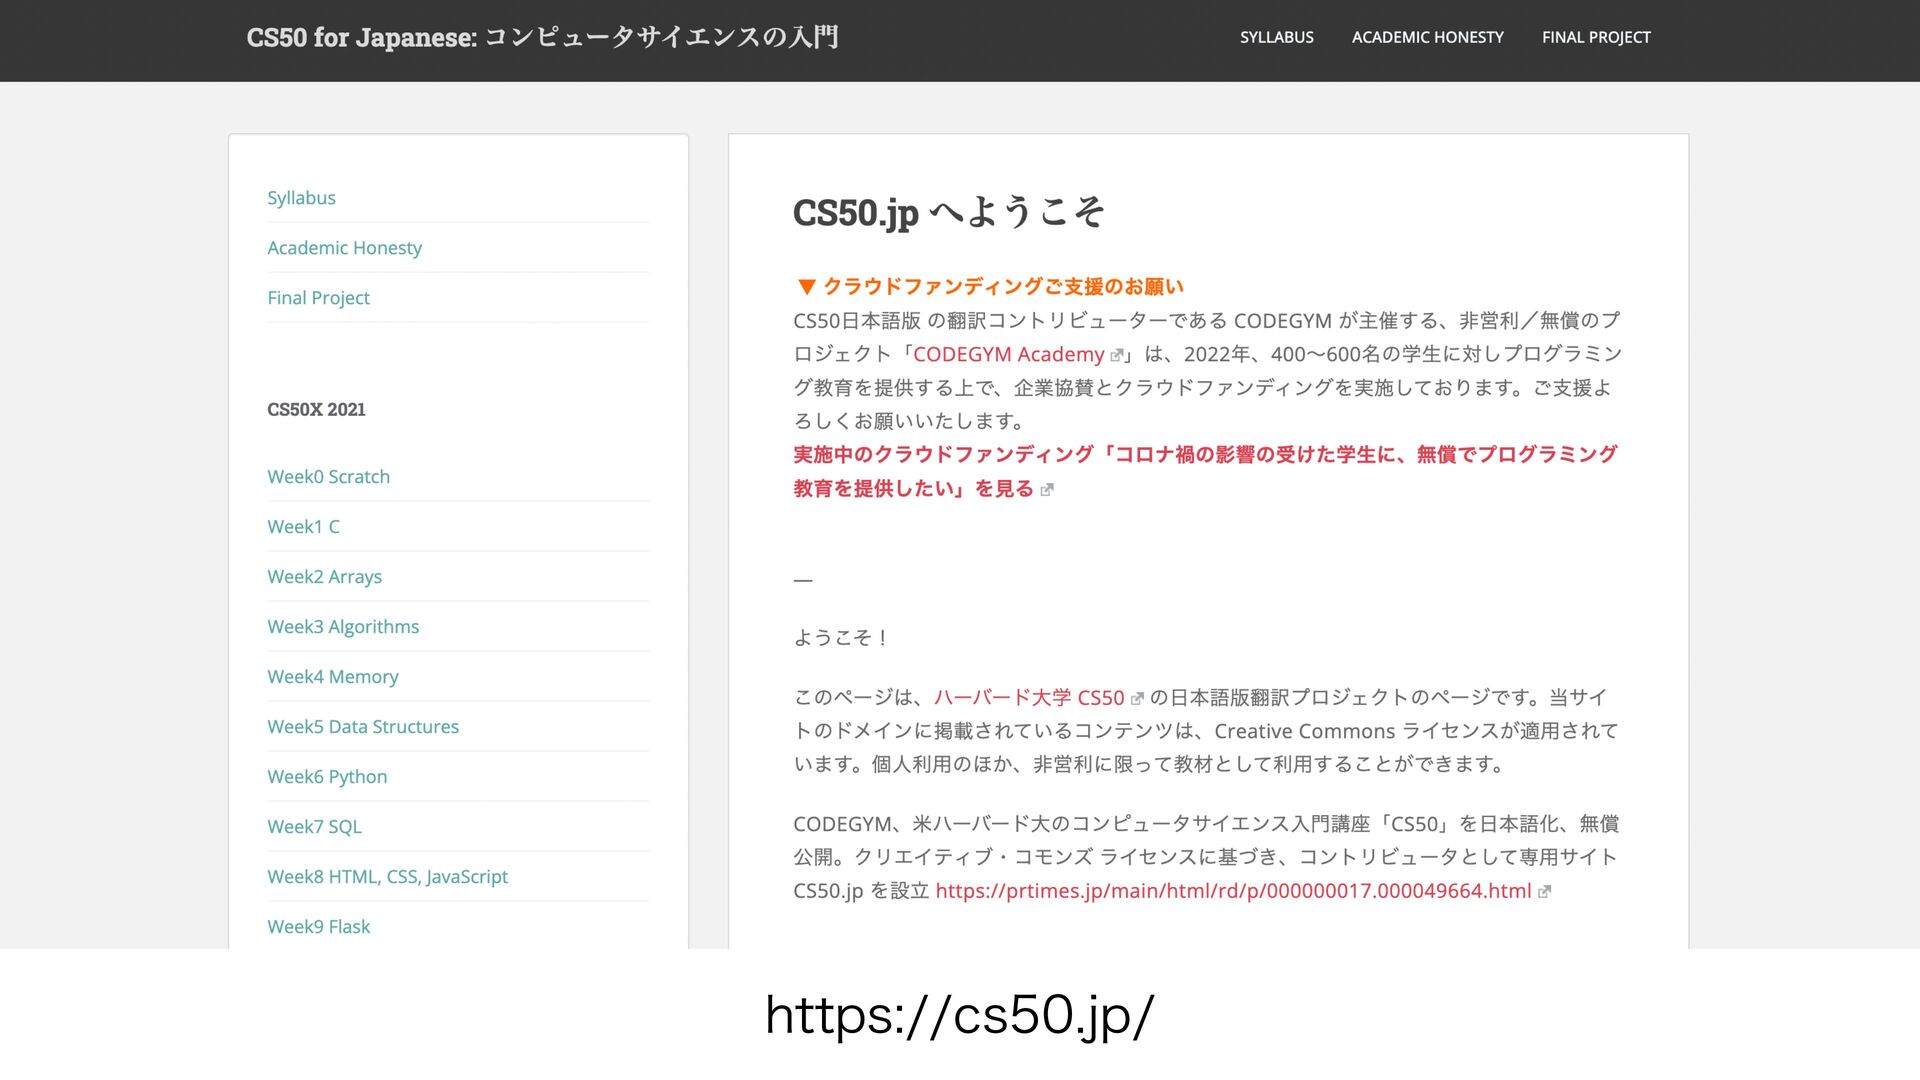1920x1080 pixels.
Task: Open the prtimes.jp press release URL
Action: 1232,891
